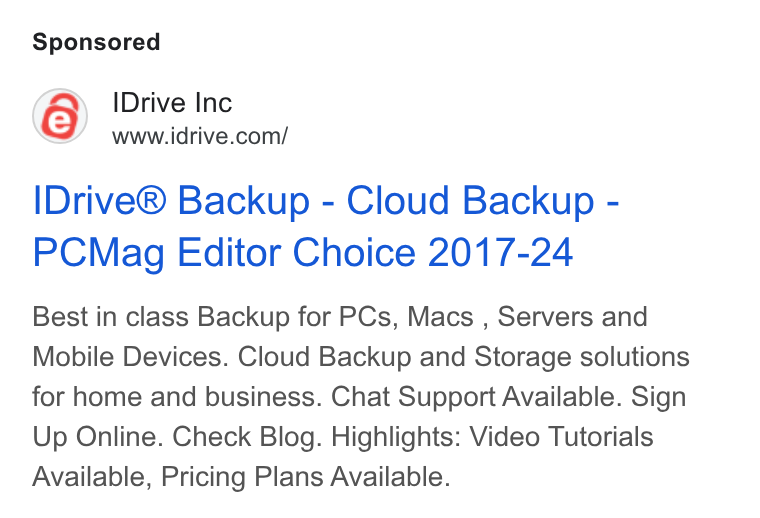The height and width of the screenshot is (518, 760).
Task: Click the 'Highlights:' word in description
Action: (396, 437)
